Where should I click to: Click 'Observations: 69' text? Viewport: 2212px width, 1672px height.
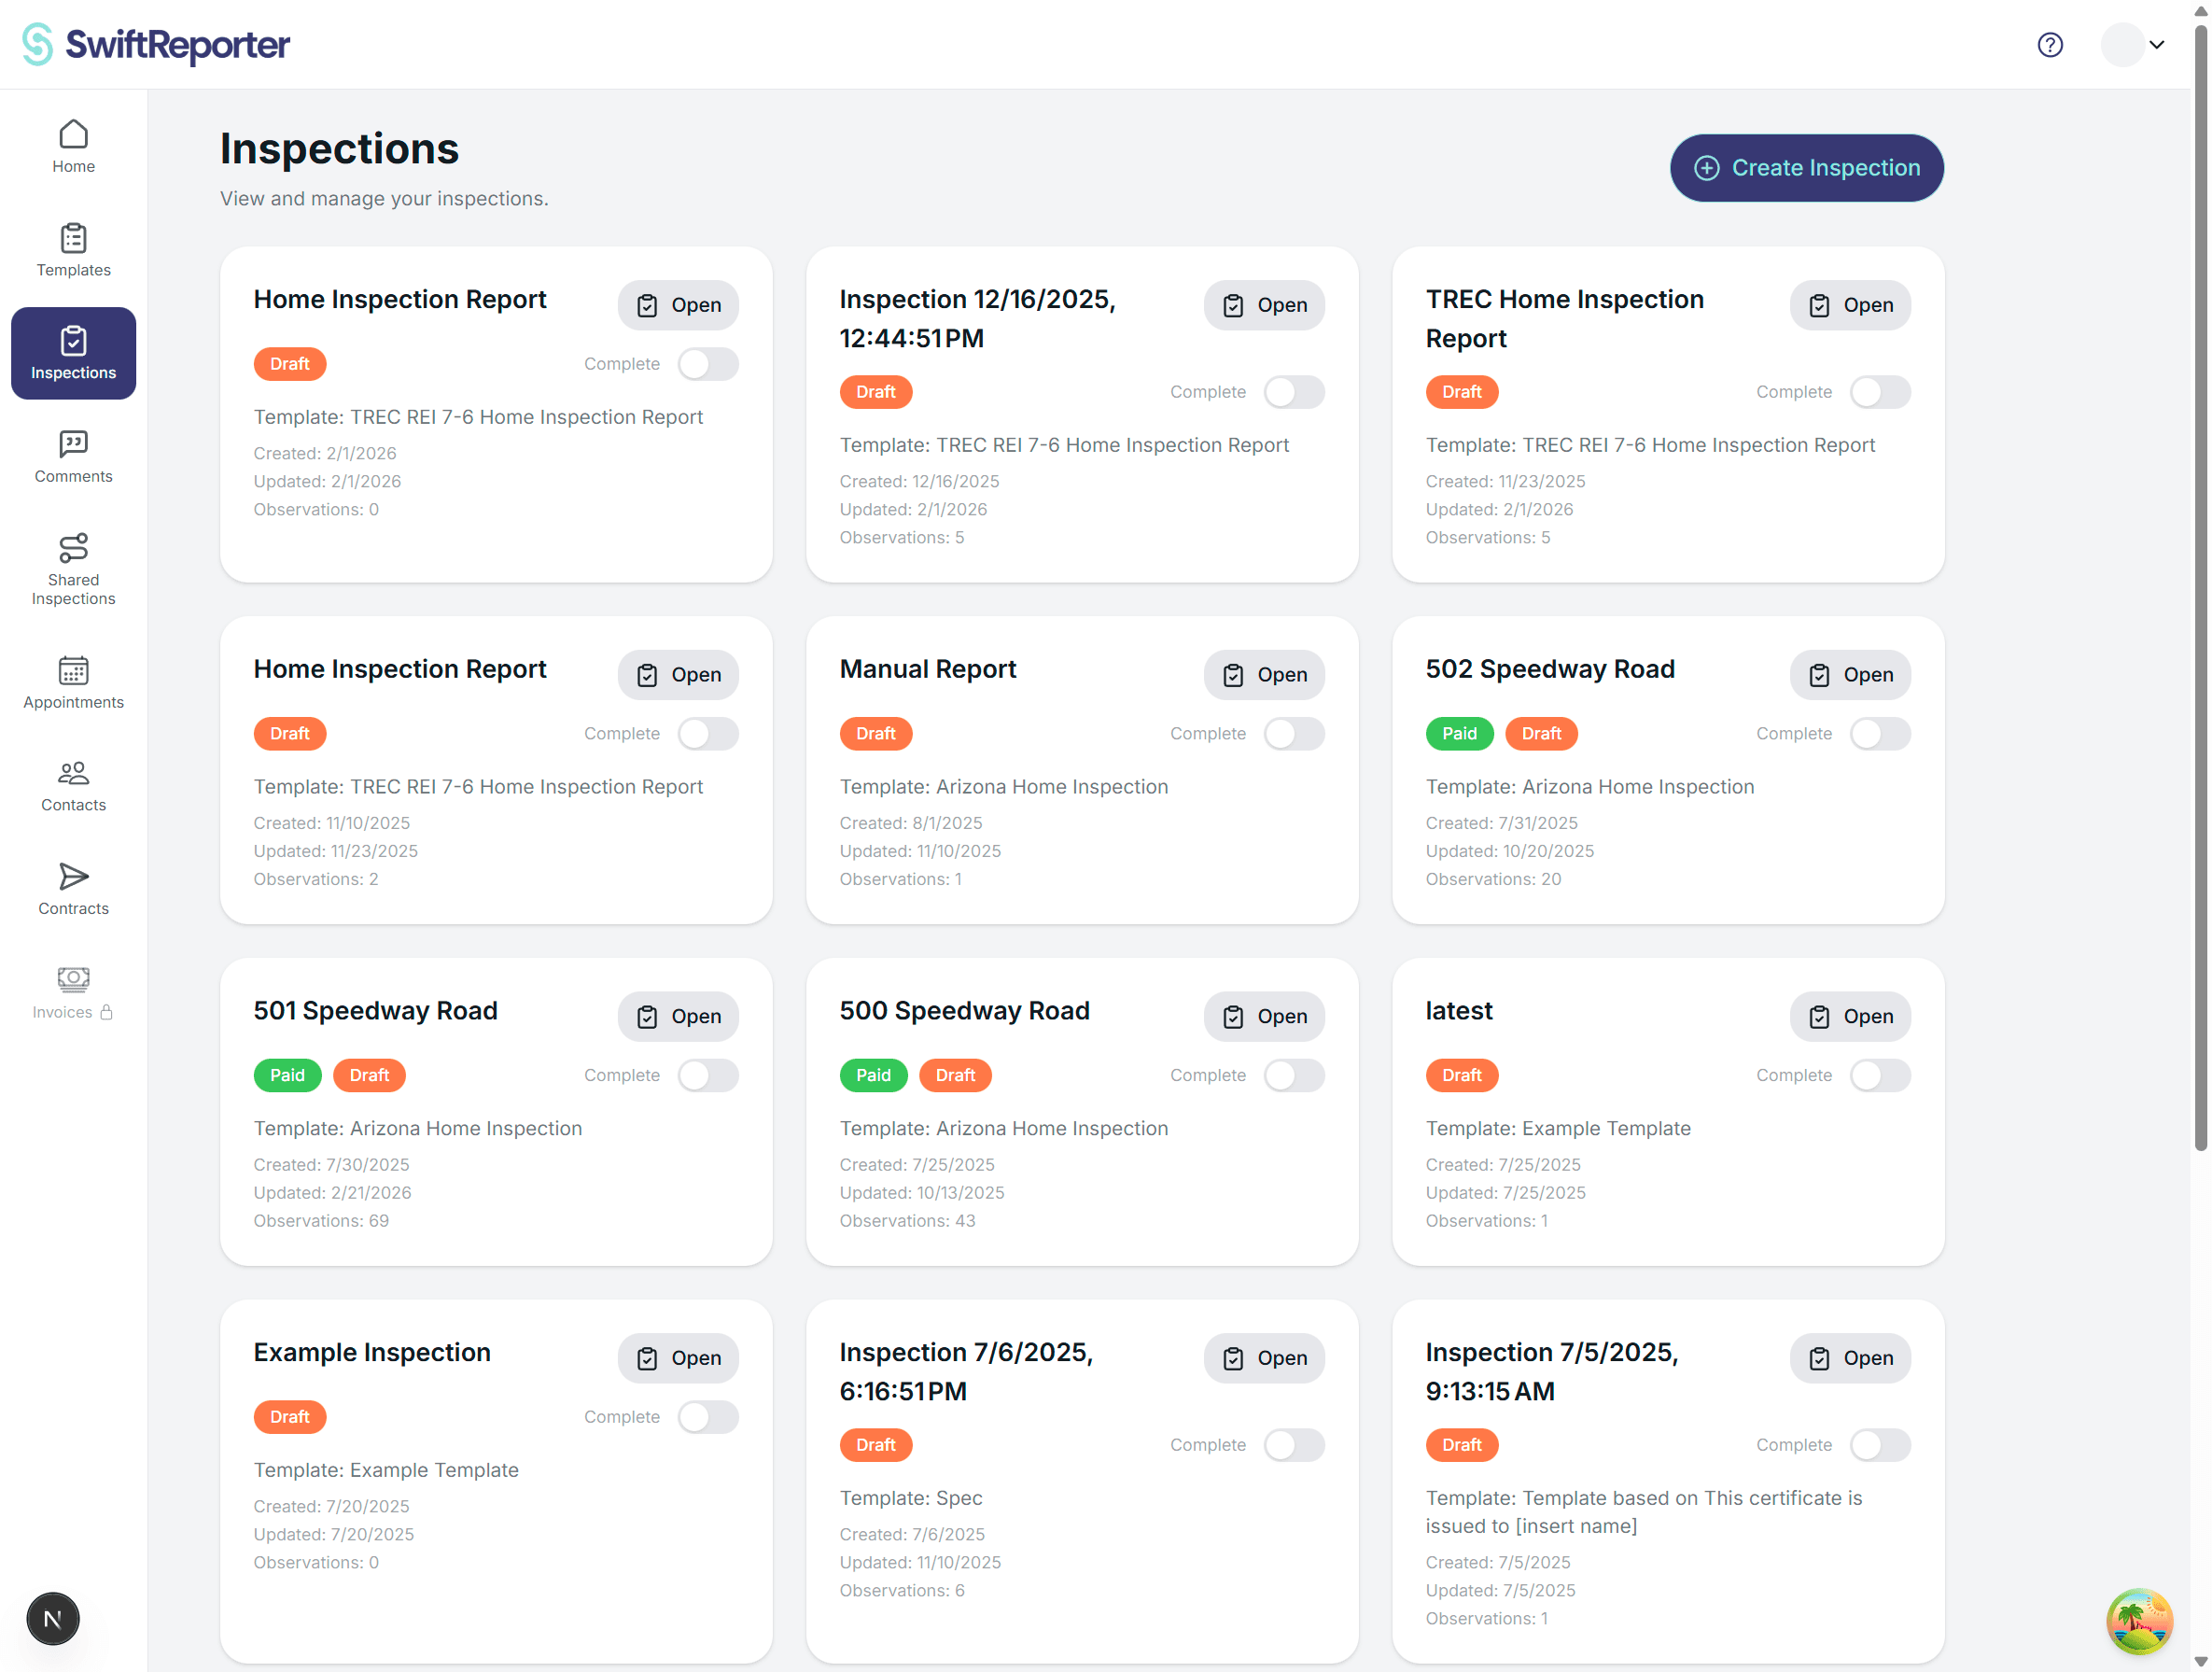(320, 1221)
